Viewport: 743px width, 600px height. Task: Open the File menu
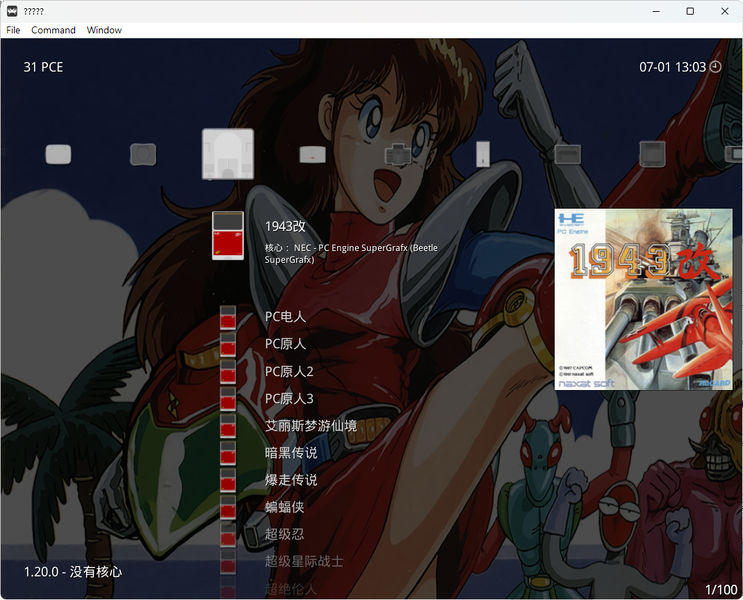13,30
